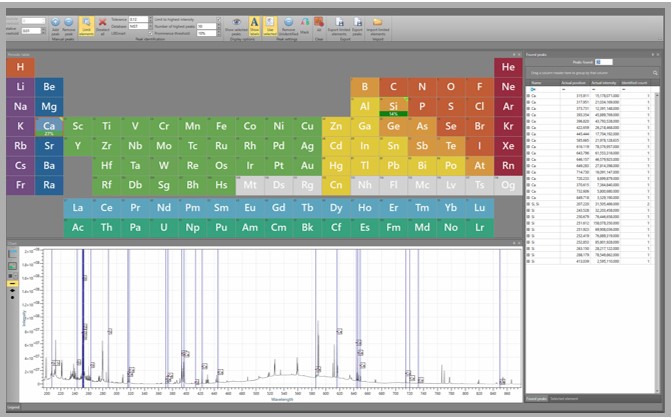672x418 pixels.
Task: Select the line-with-marker style icon
Action: pyautogui.click(x=12, y=291)
